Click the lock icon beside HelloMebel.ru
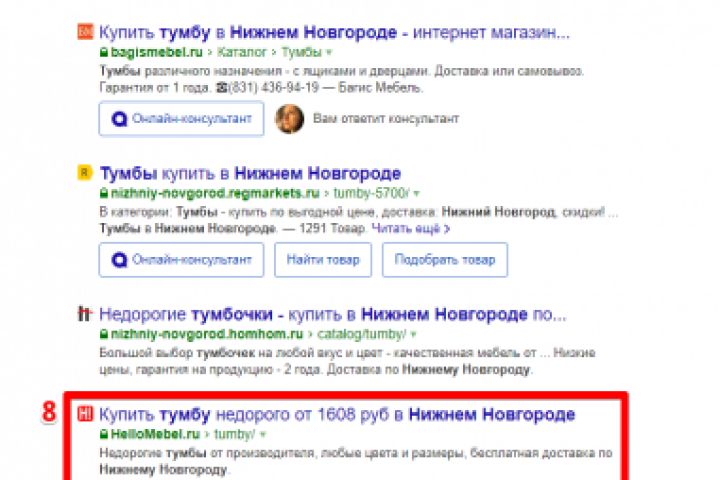This screenshot has width=720, height=480. pos(104,434)
